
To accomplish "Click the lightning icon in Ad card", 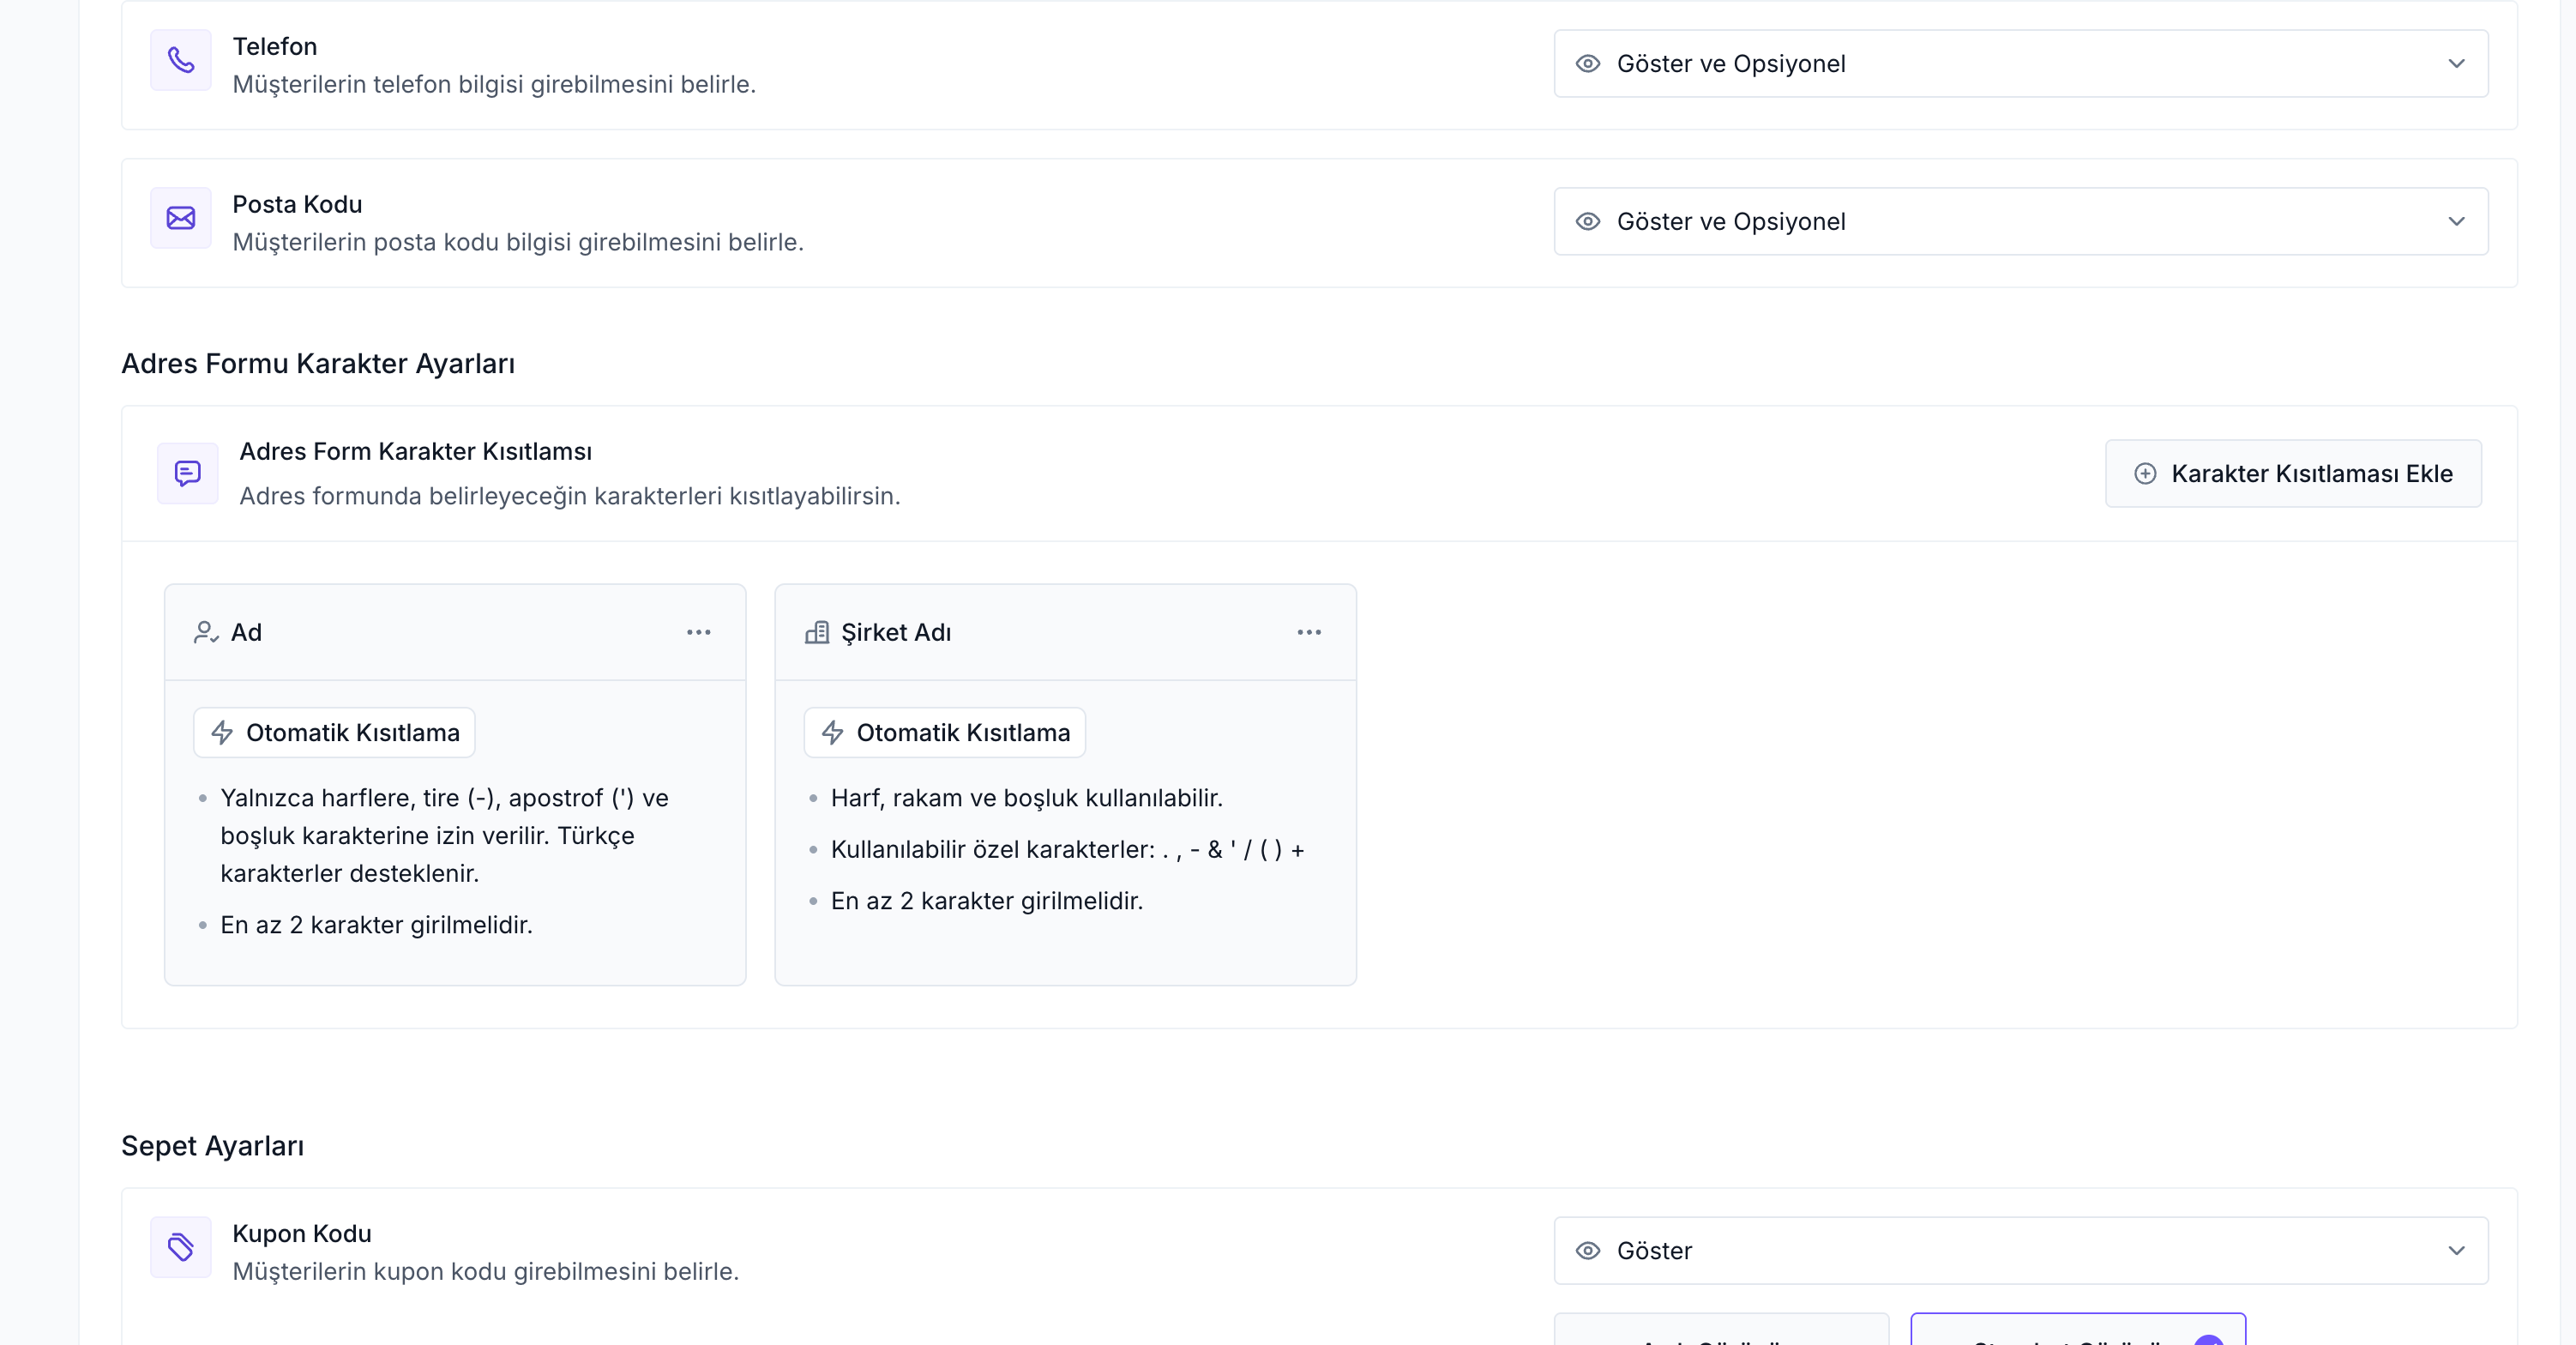I will click(222, 733).
